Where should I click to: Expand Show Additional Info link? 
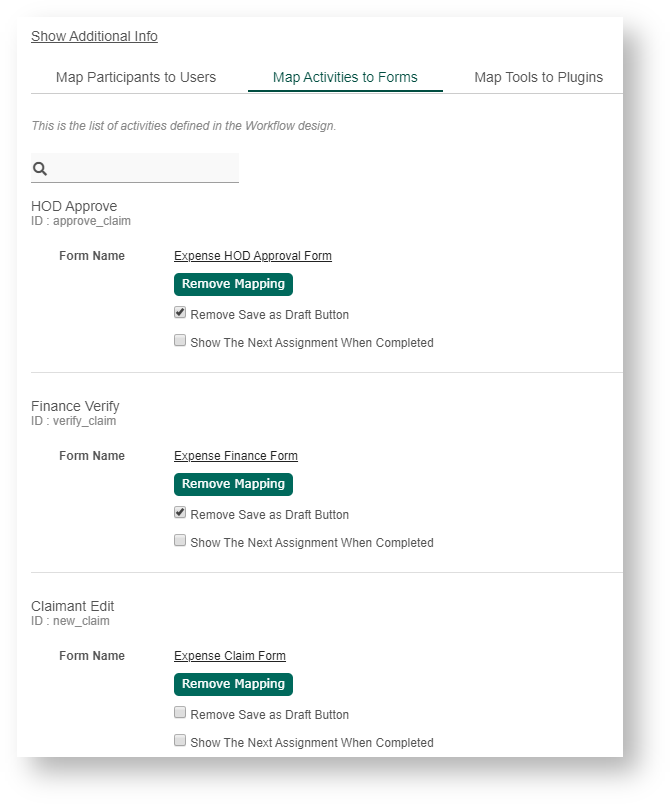pos(94,36)
